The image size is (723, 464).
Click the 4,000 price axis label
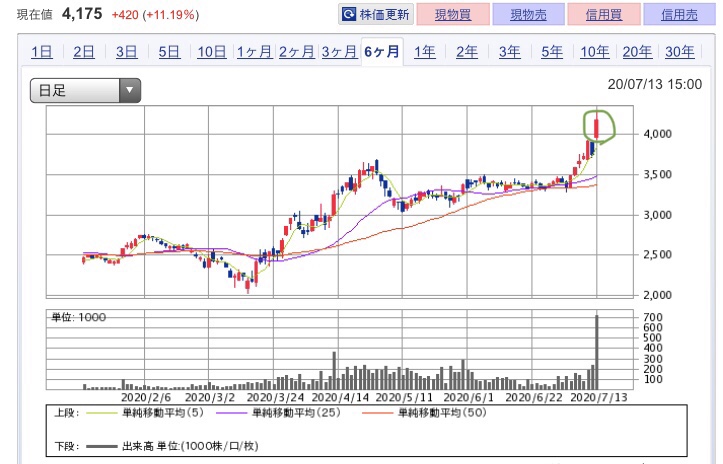tap(658, 134)
